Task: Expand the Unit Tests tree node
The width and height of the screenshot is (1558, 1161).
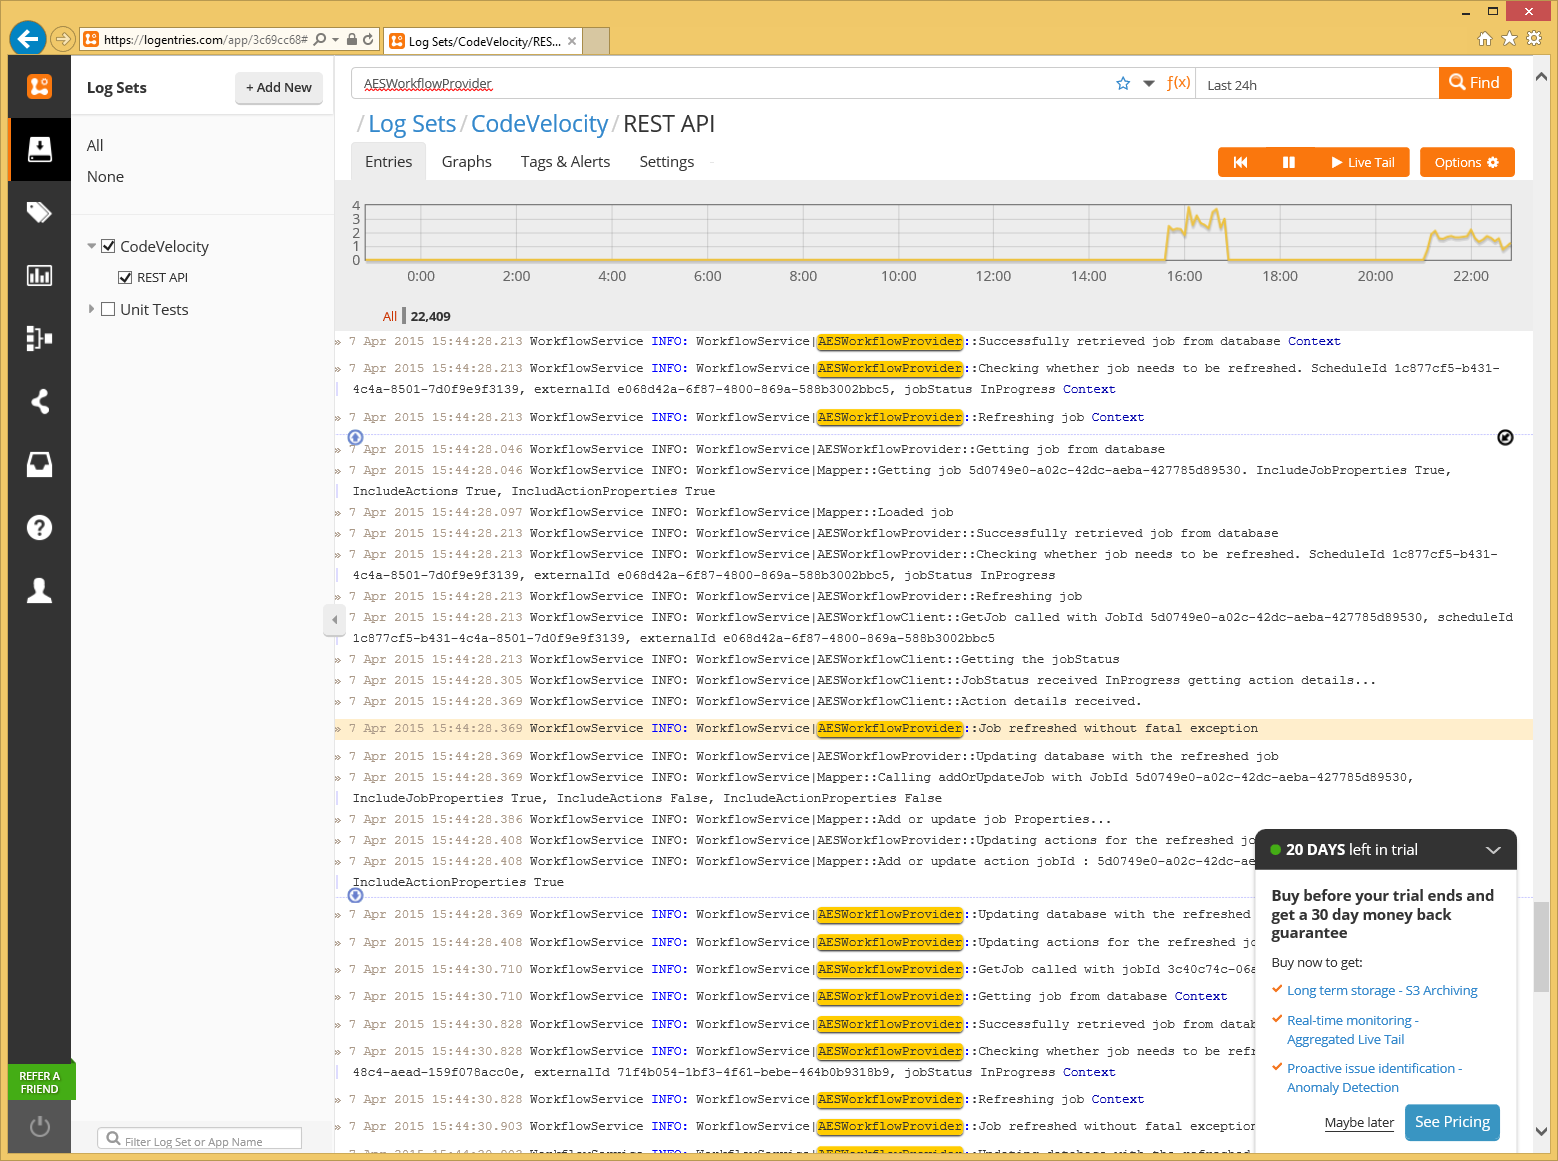Action: click(91, 309)
